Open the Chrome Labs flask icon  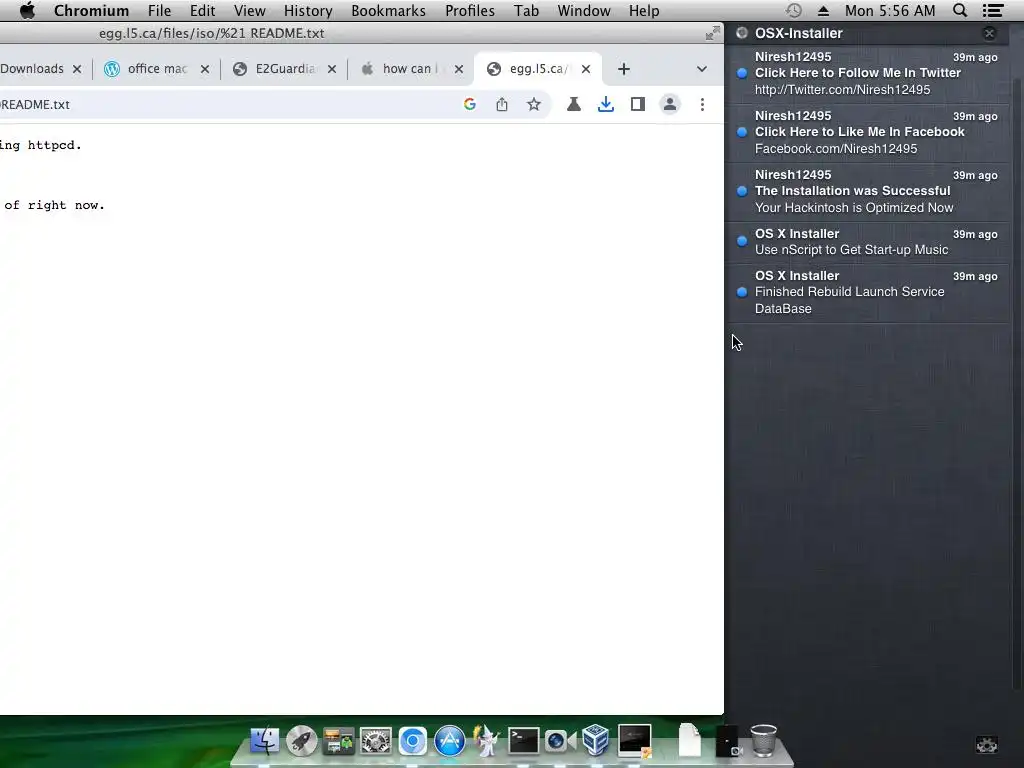pyautogui.click(x=573, y=104)
